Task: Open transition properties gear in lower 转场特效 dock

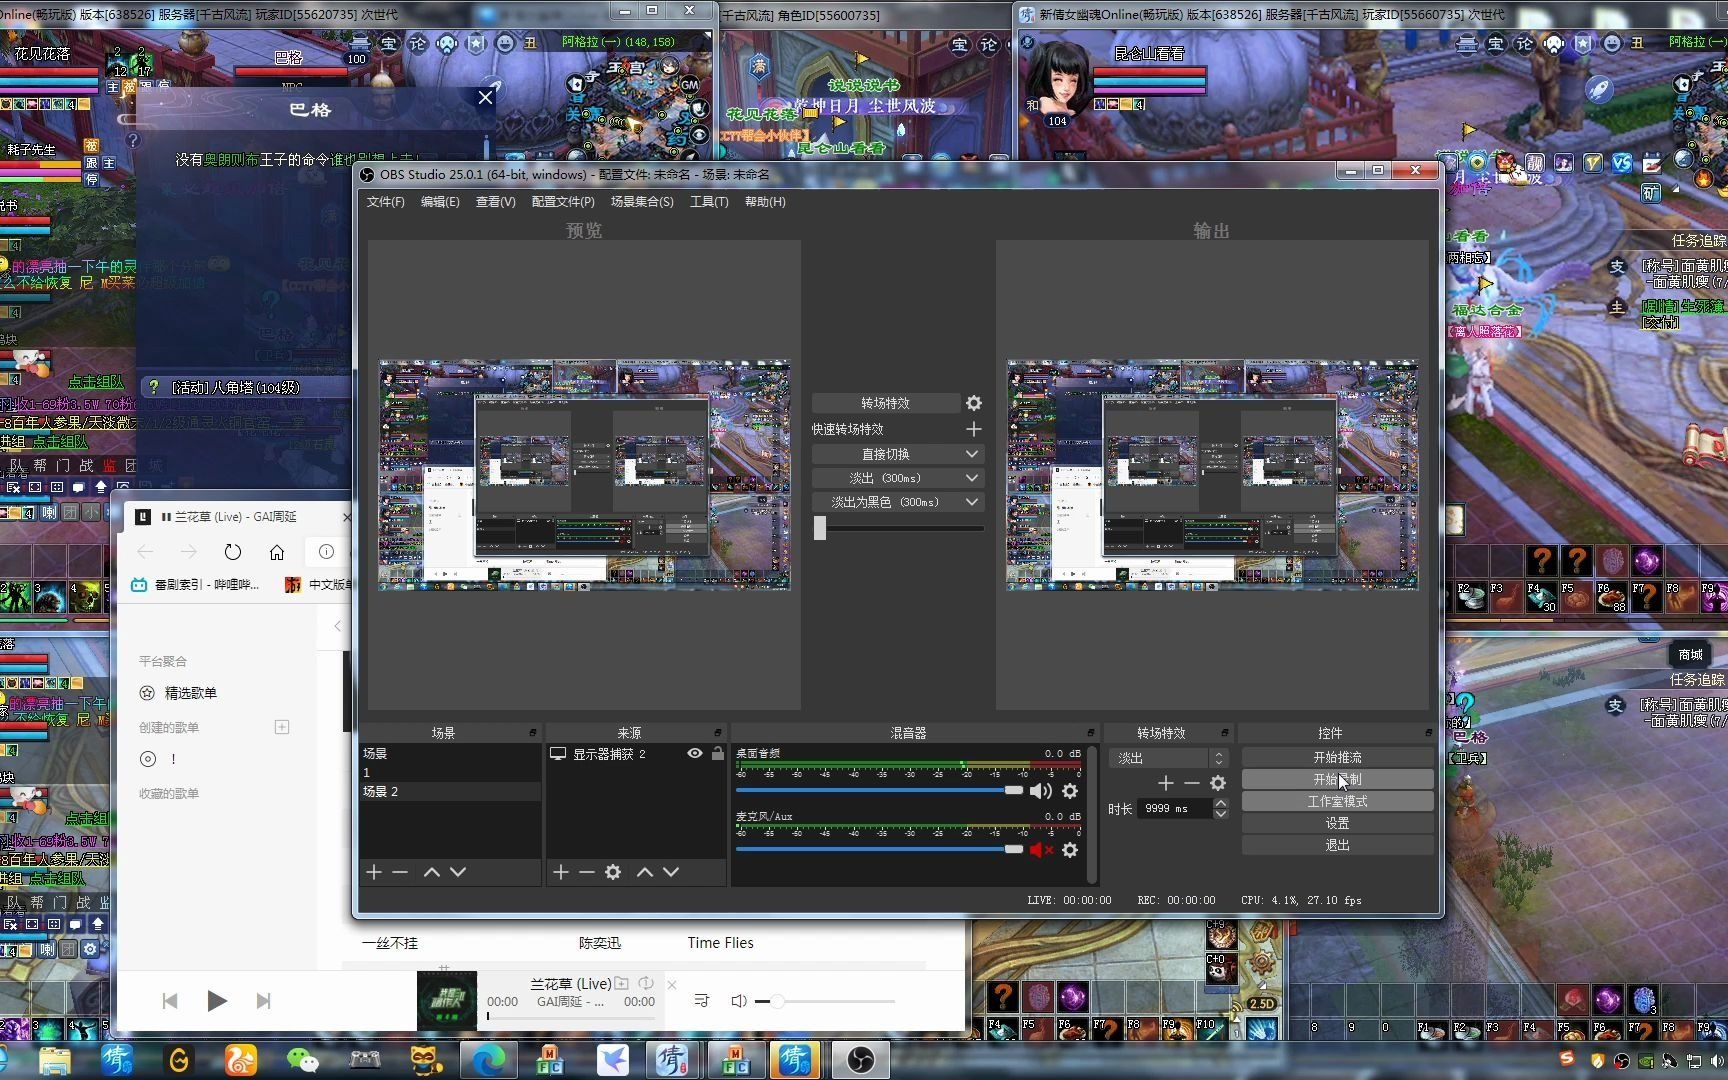Action: pyautogui.click(x=1218, y=783)
